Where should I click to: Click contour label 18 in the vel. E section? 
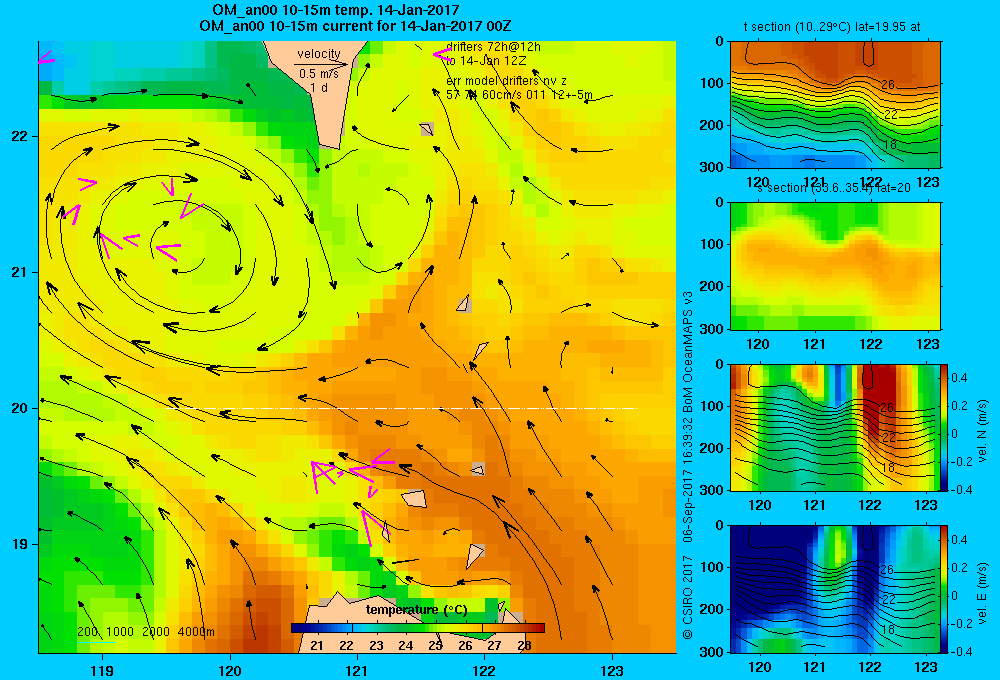point(887,630)
